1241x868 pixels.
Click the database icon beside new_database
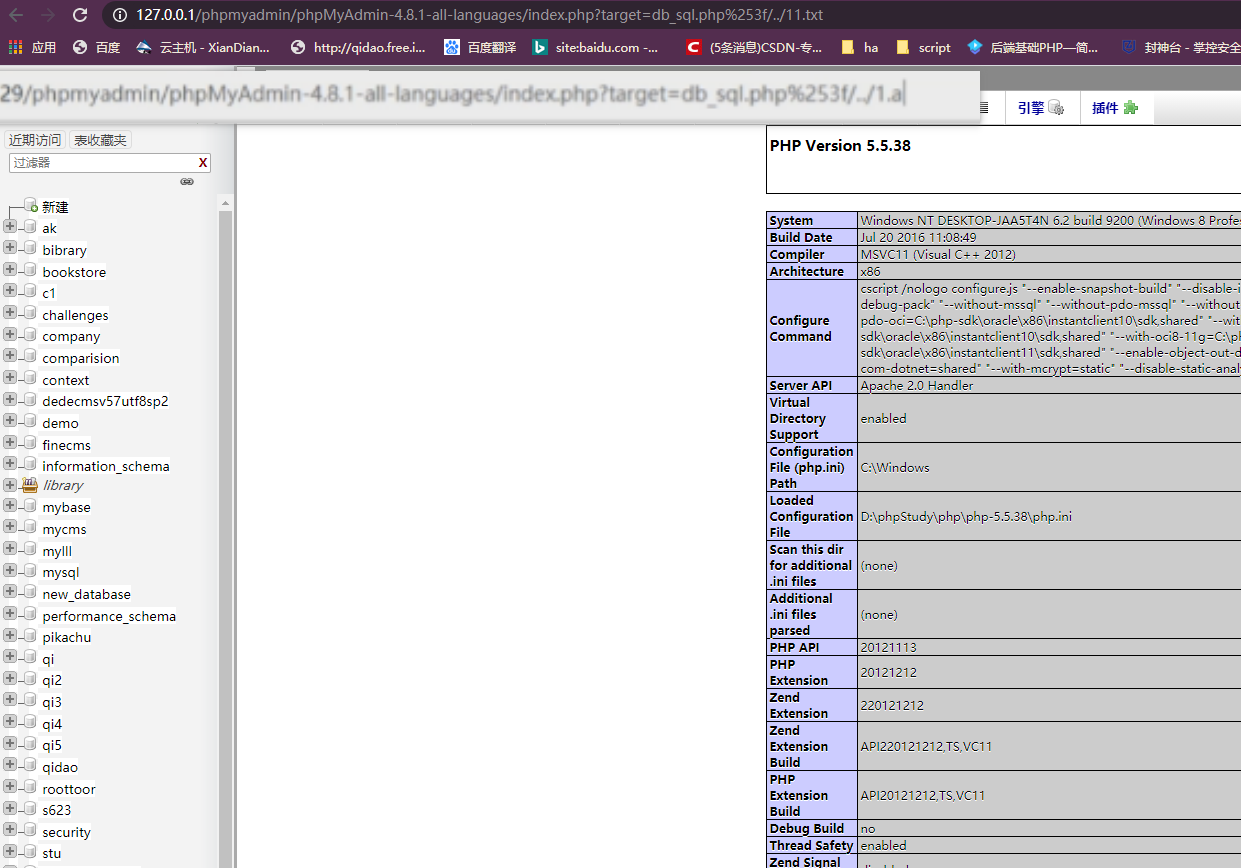click(30, 593)
